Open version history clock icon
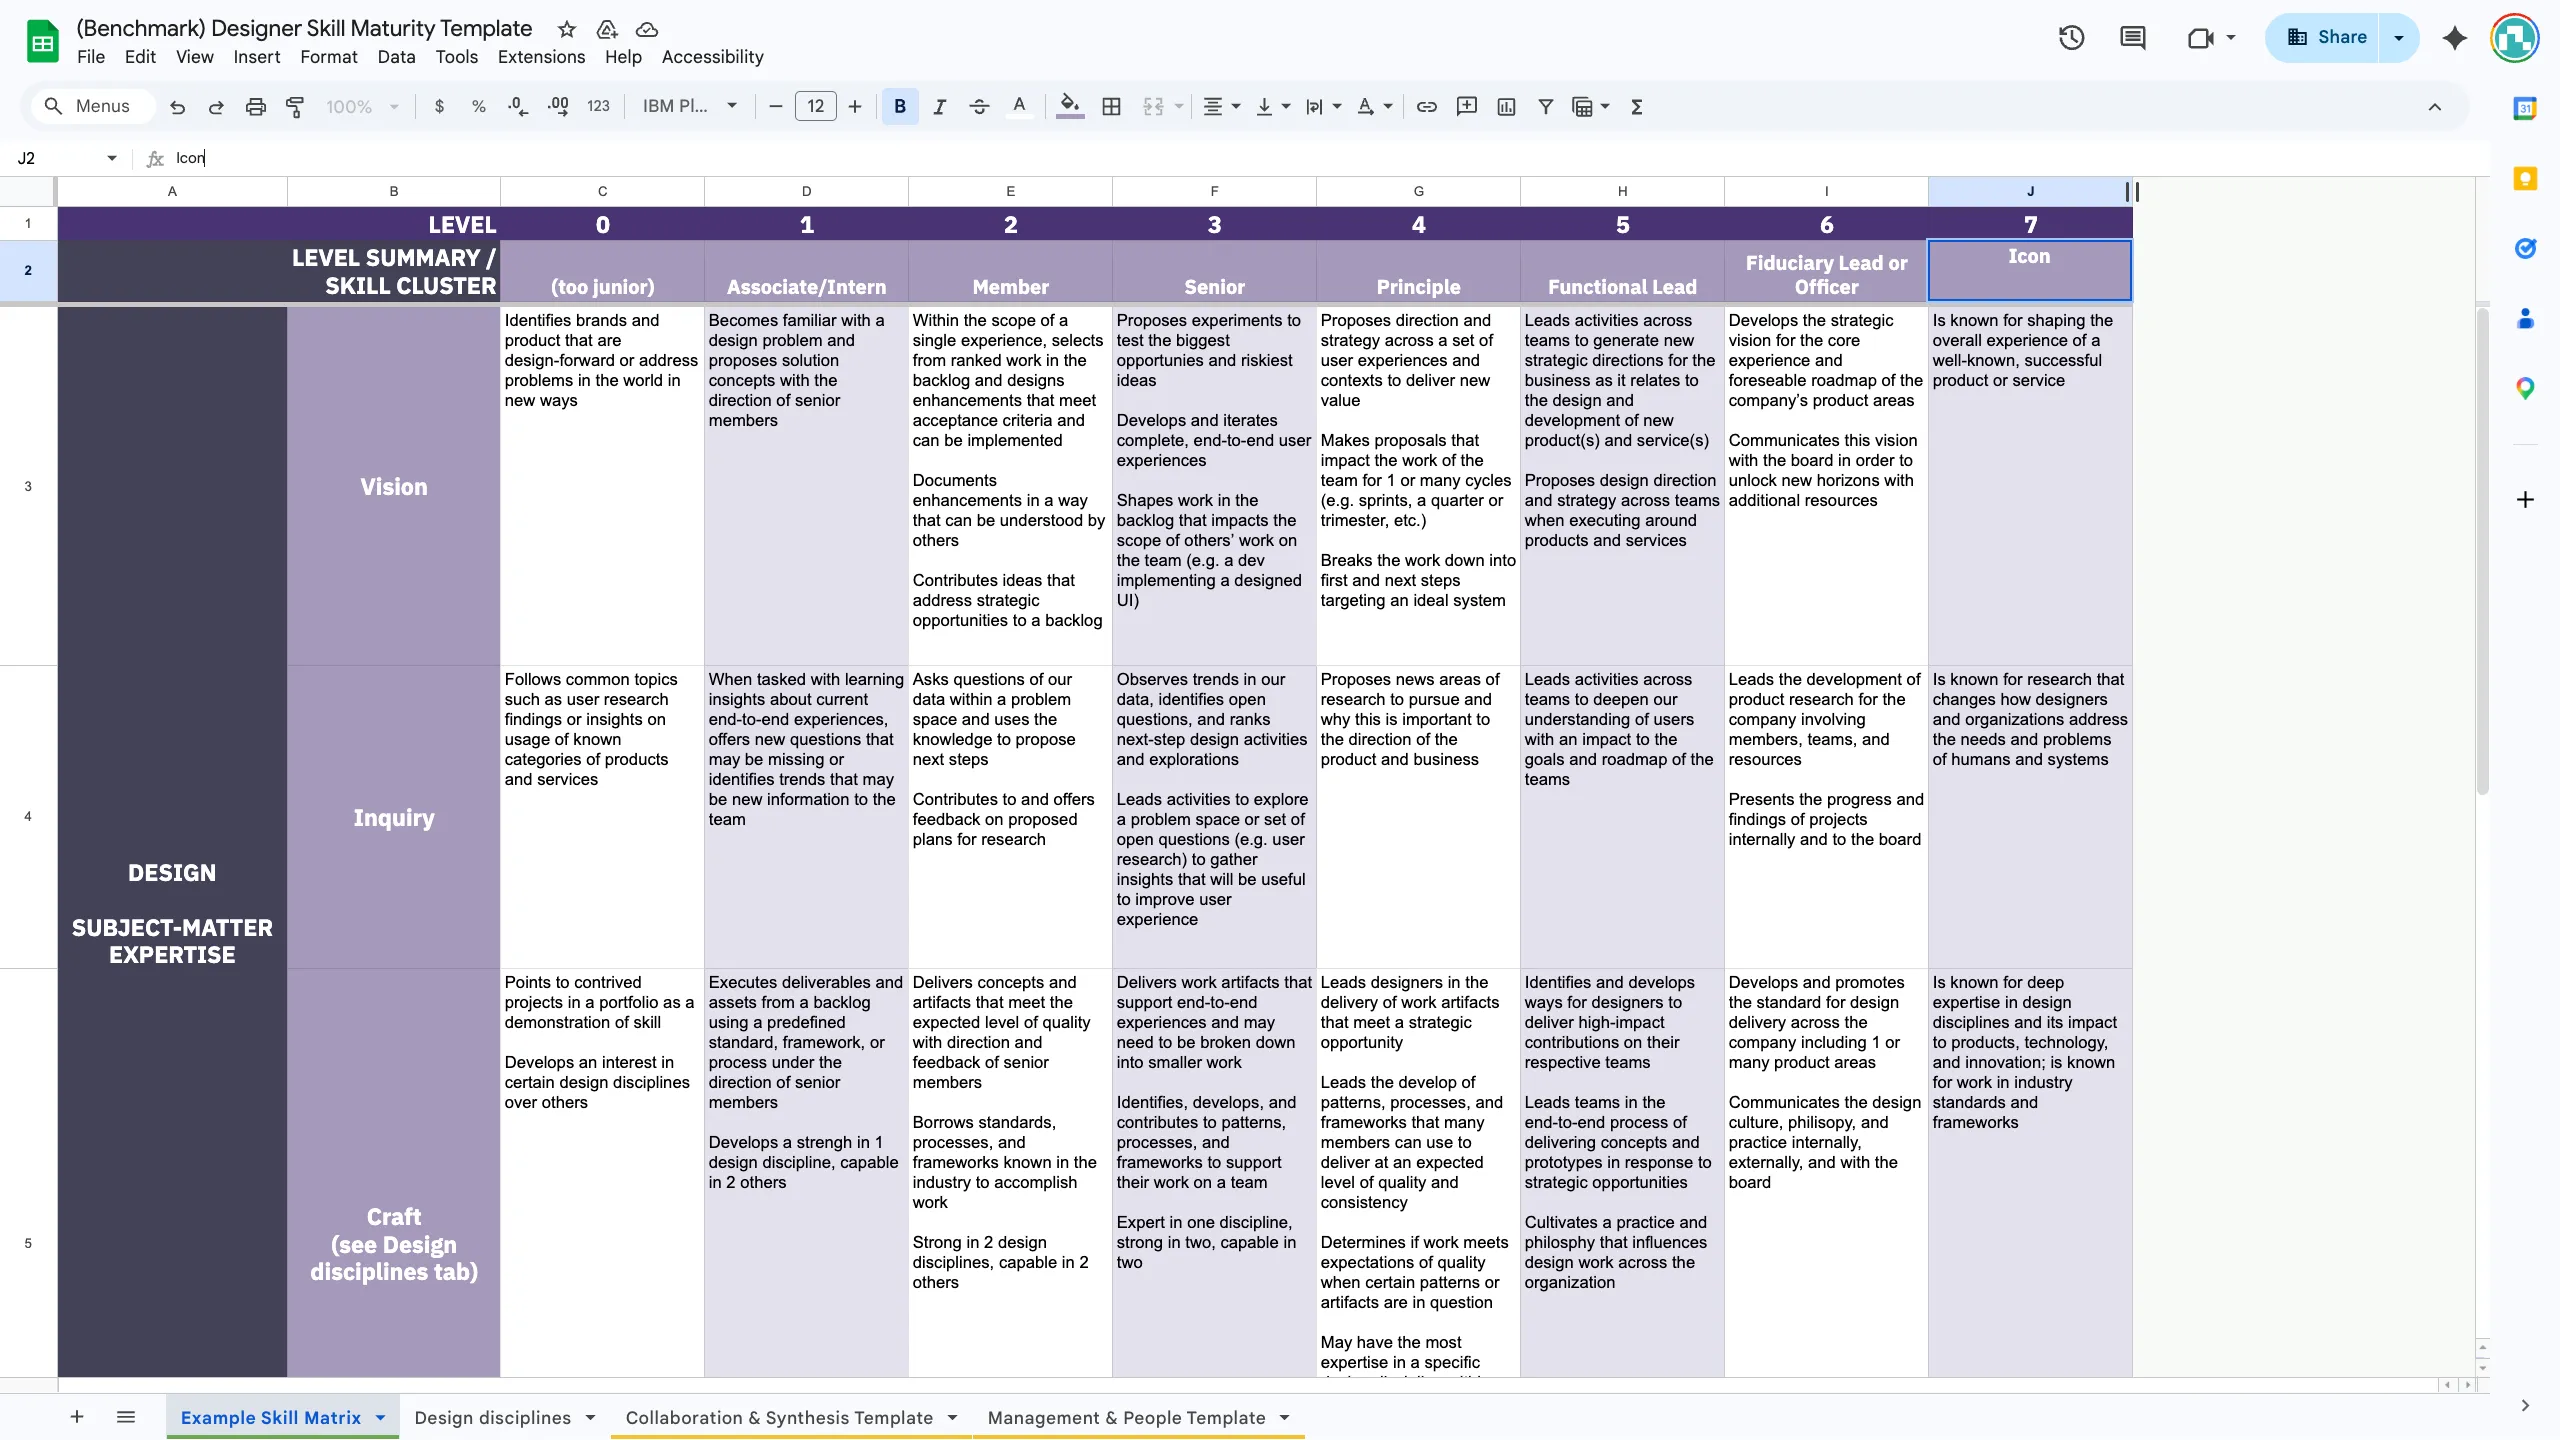The height and width of the screenshot is (1440, 2560). coord(2071,38)
